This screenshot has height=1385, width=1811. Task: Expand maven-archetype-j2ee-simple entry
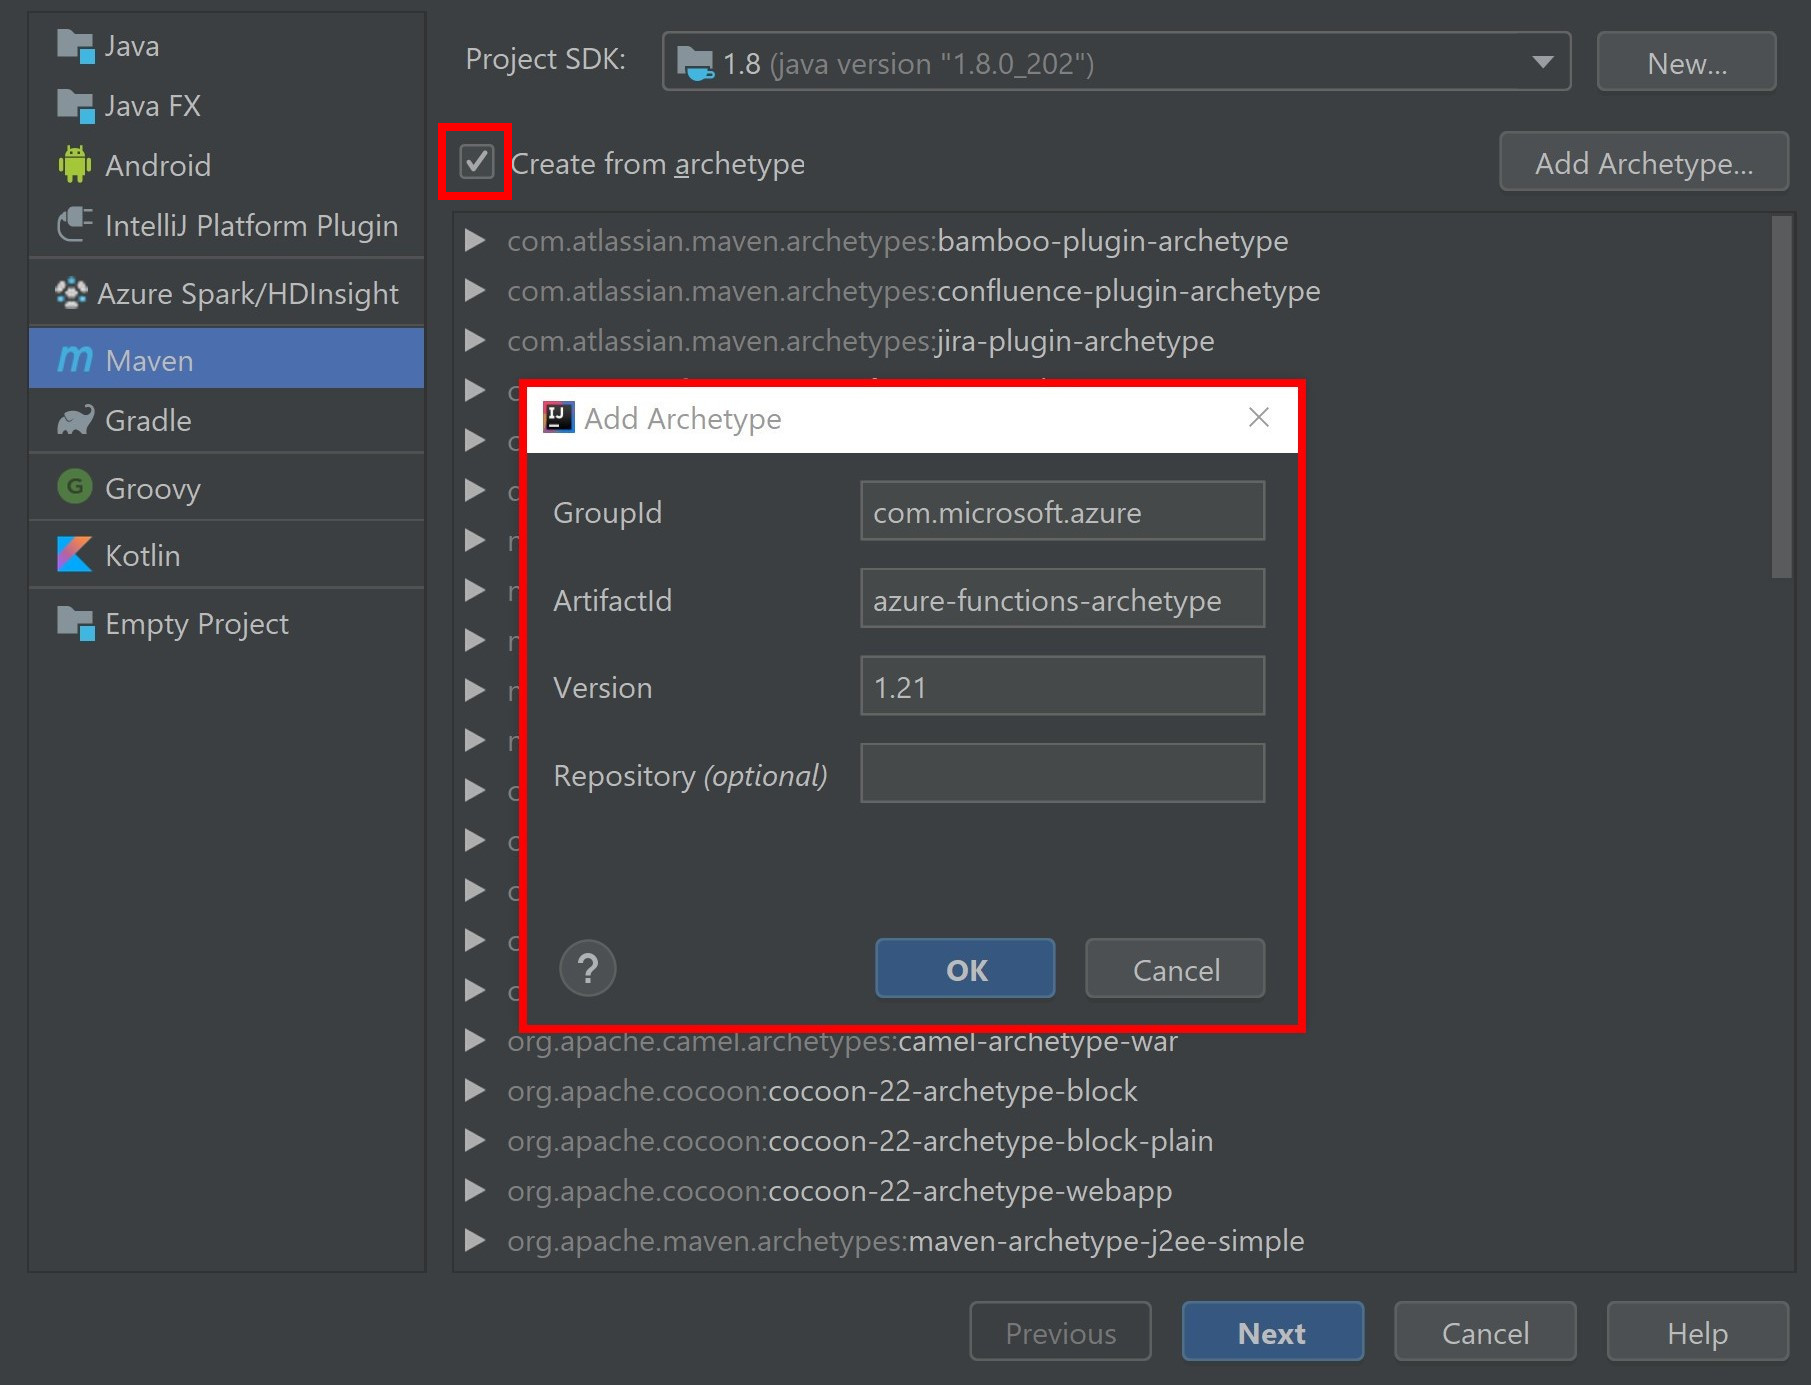pos(475,1240)
